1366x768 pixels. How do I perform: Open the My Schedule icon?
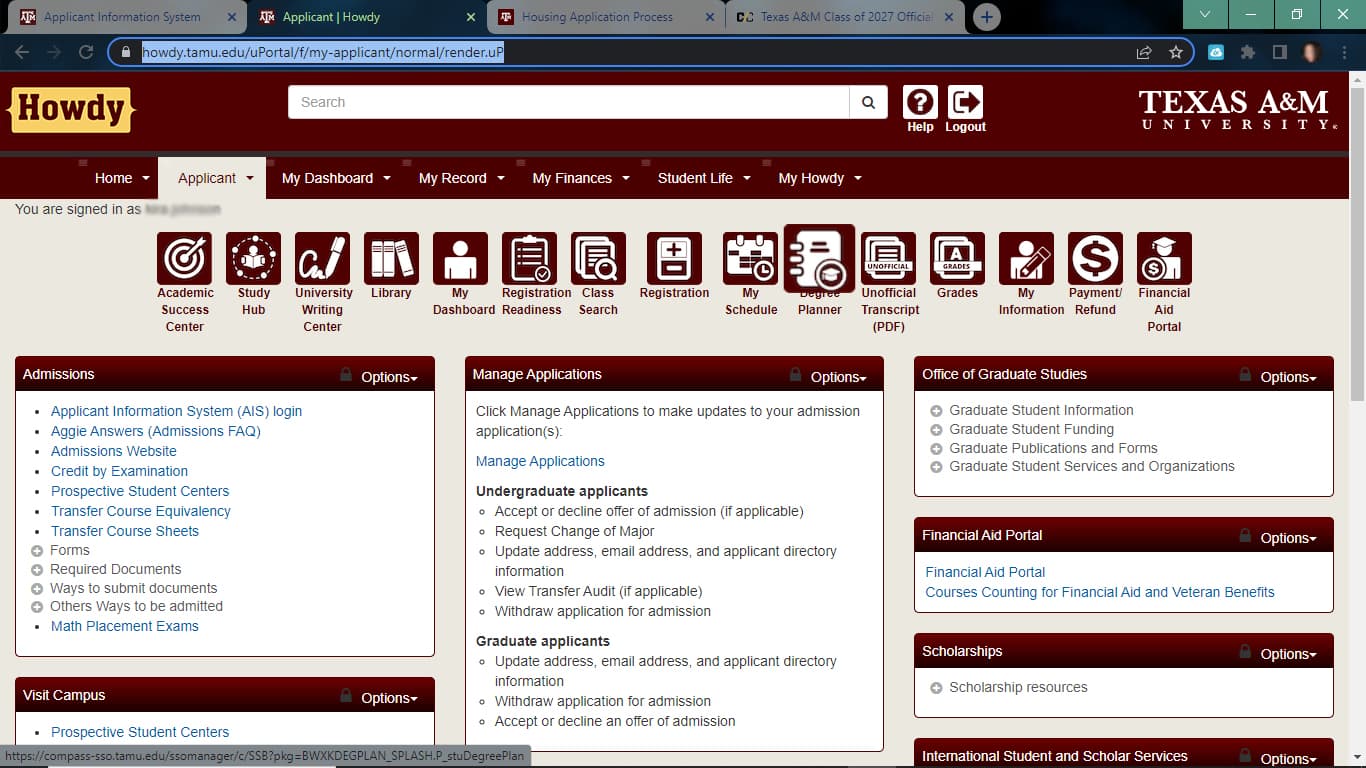[750, 259]
